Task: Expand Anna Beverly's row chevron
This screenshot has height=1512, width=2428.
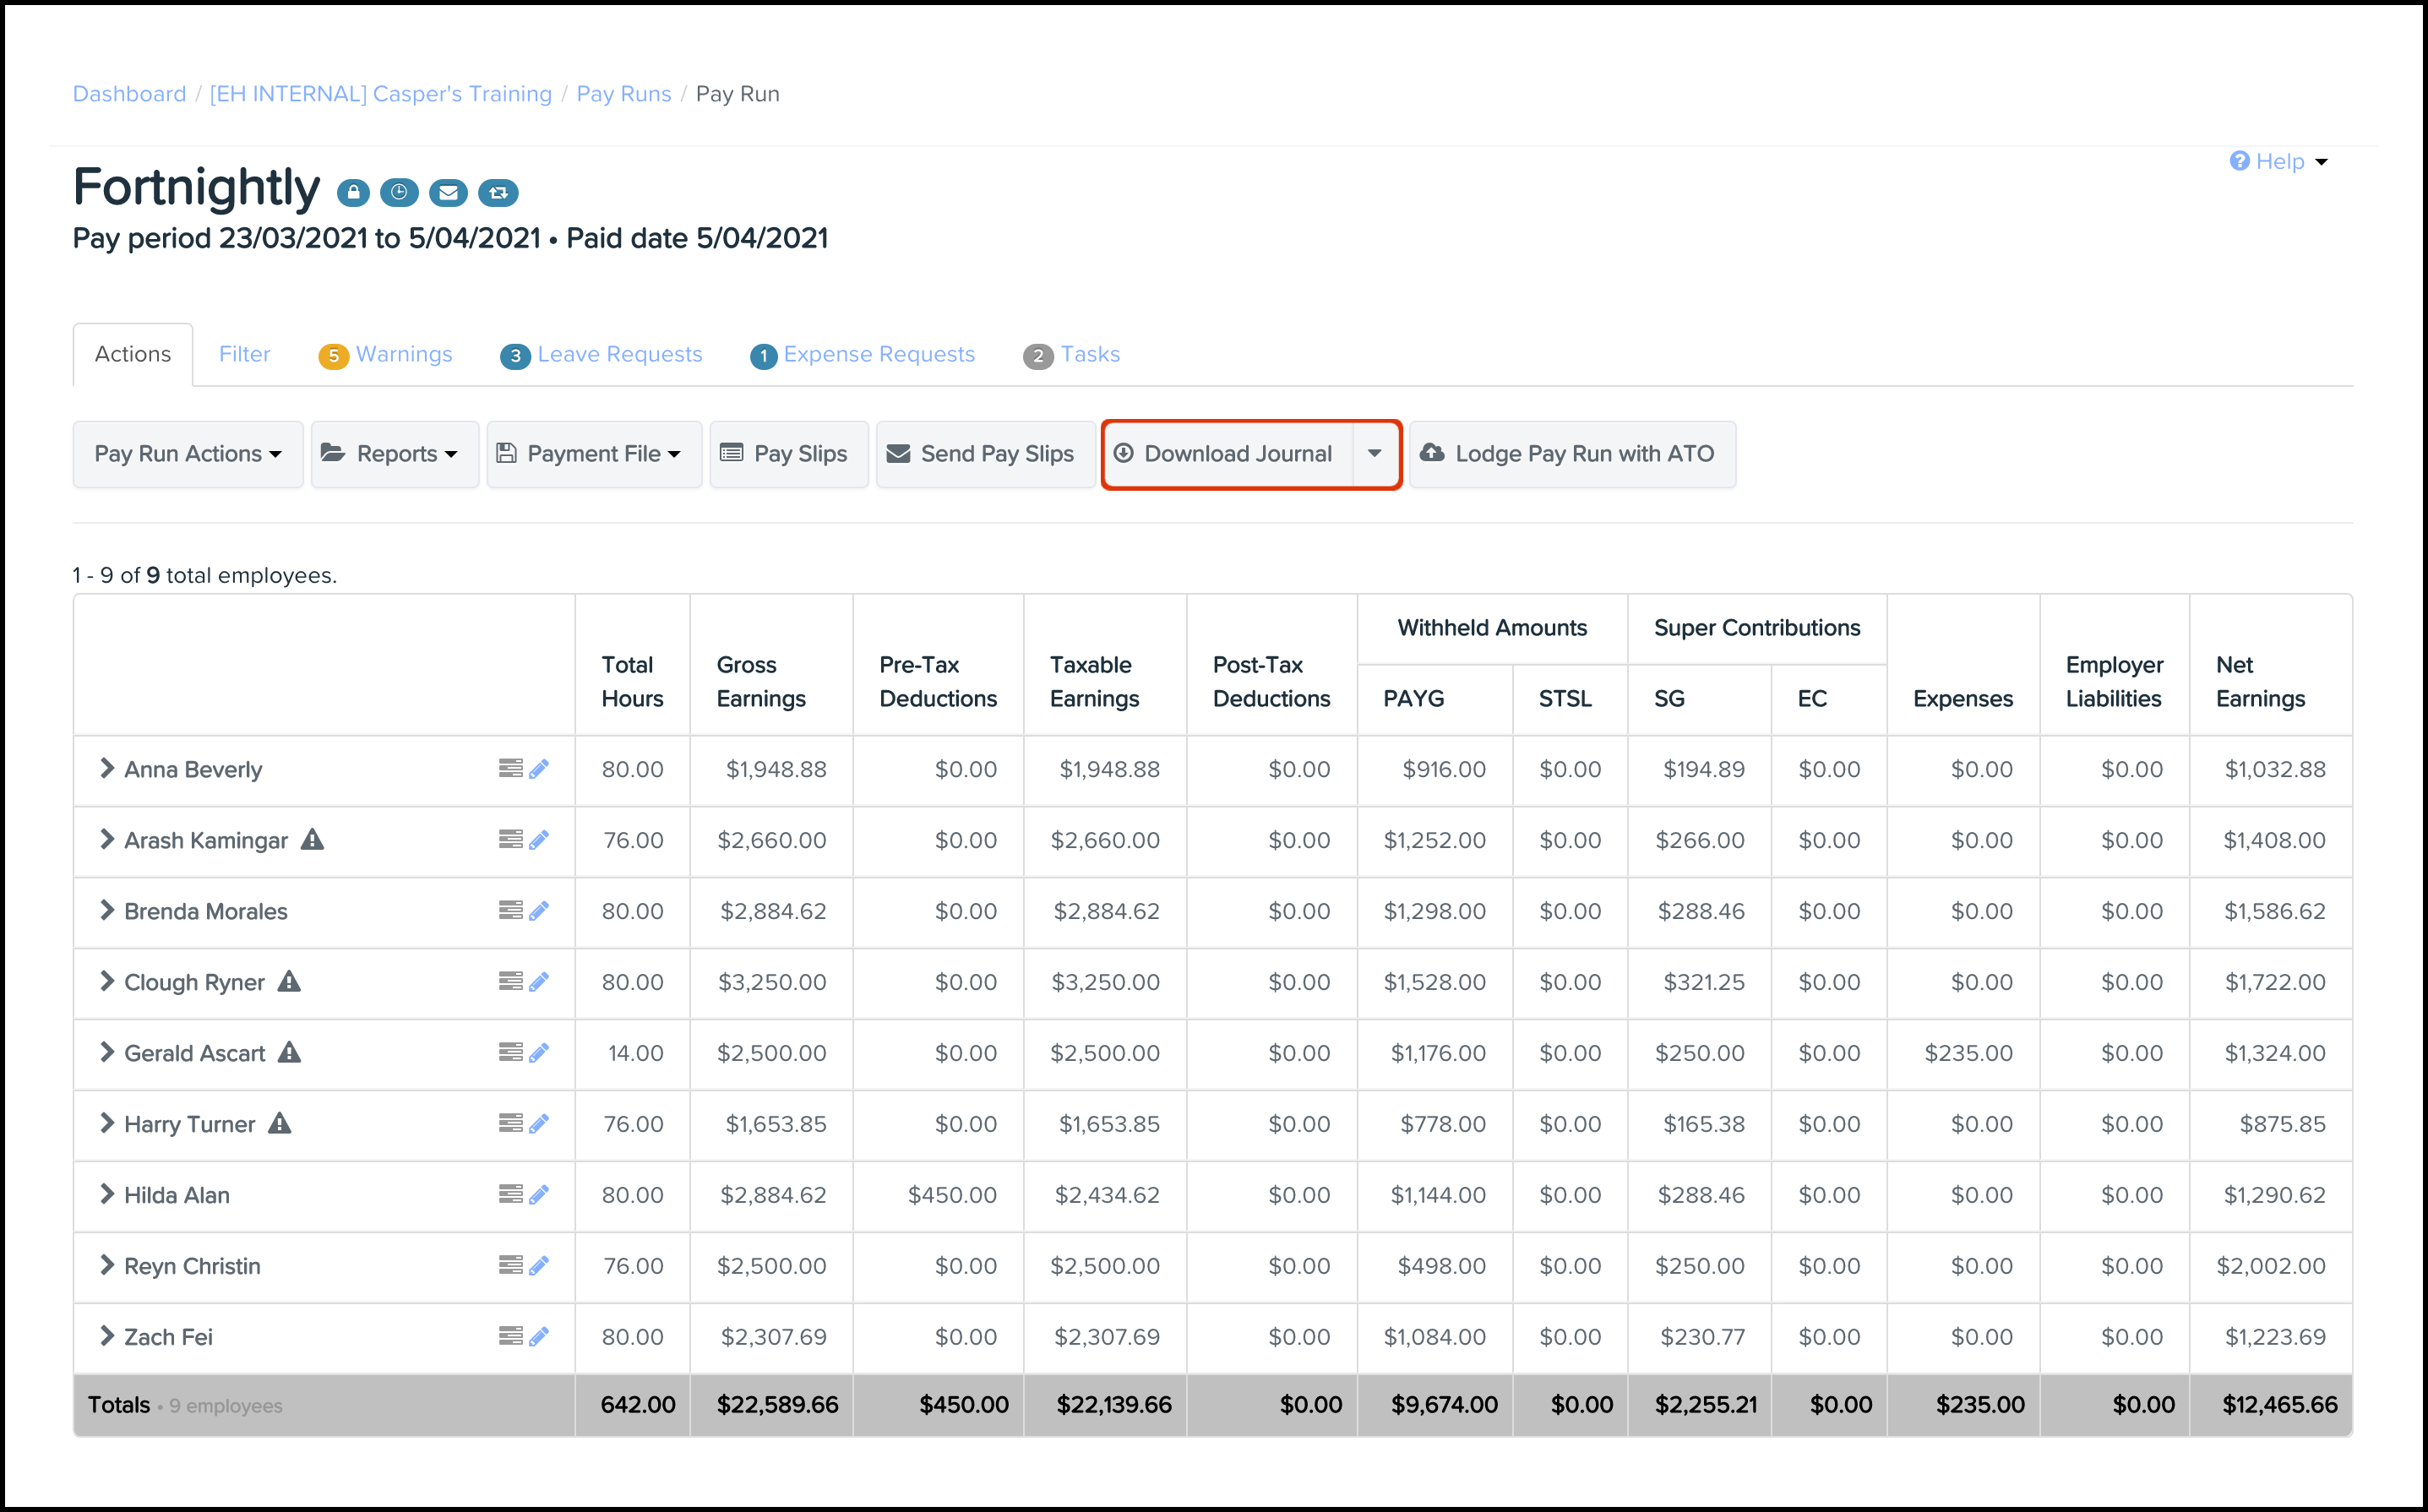Action: tap(106, 768)
